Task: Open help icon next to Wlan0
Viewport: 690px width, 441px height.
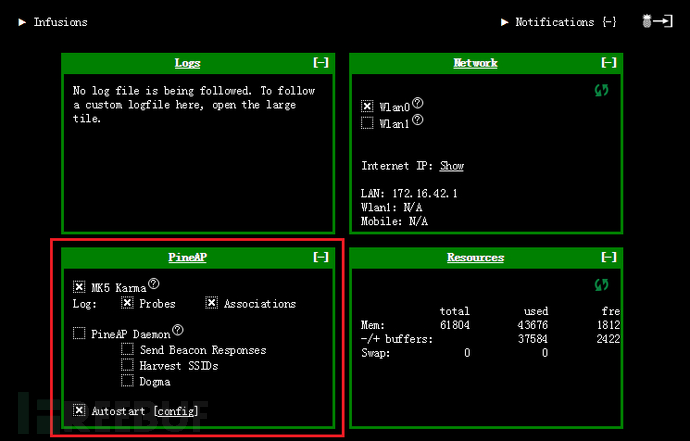Action: tap(418, 103)
